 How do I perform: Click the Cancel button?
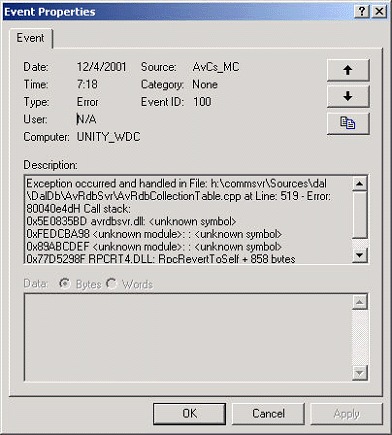tap(268, 413)
